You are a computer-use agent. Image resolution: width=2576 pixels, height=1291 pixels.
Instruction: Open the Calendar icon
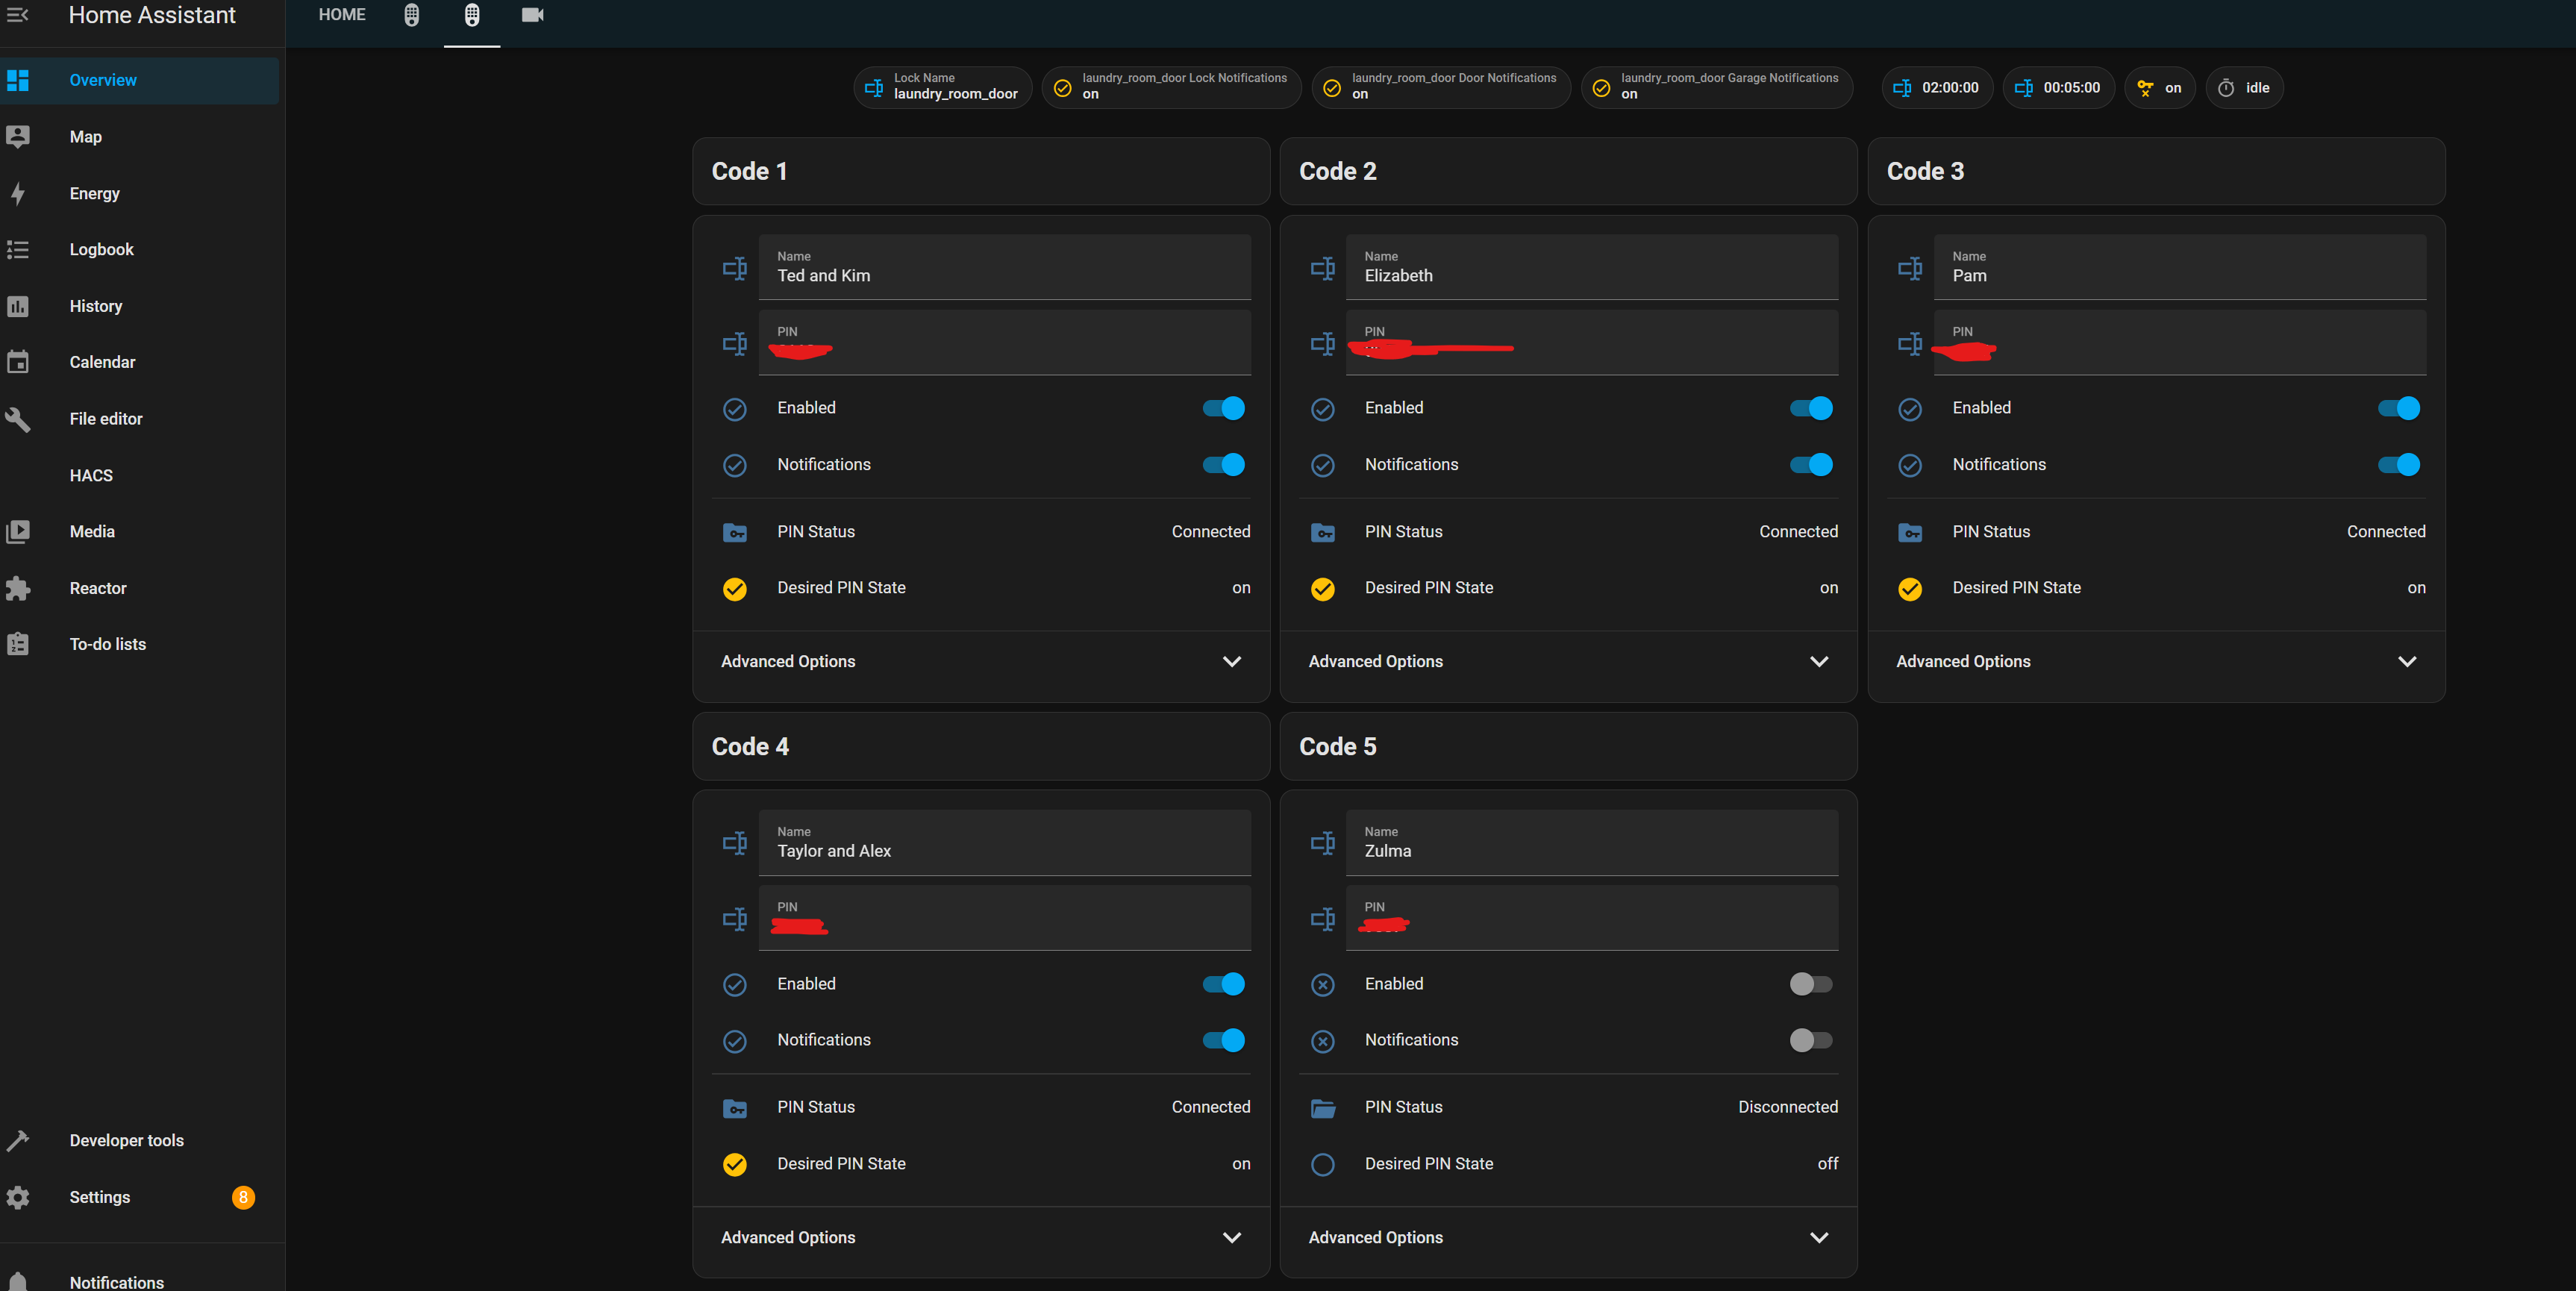click(18, 362)
